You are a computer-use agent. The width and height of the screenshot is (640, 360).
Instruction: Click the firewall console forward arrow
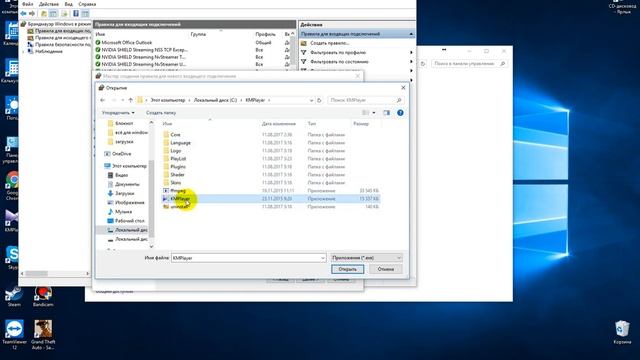32,13
